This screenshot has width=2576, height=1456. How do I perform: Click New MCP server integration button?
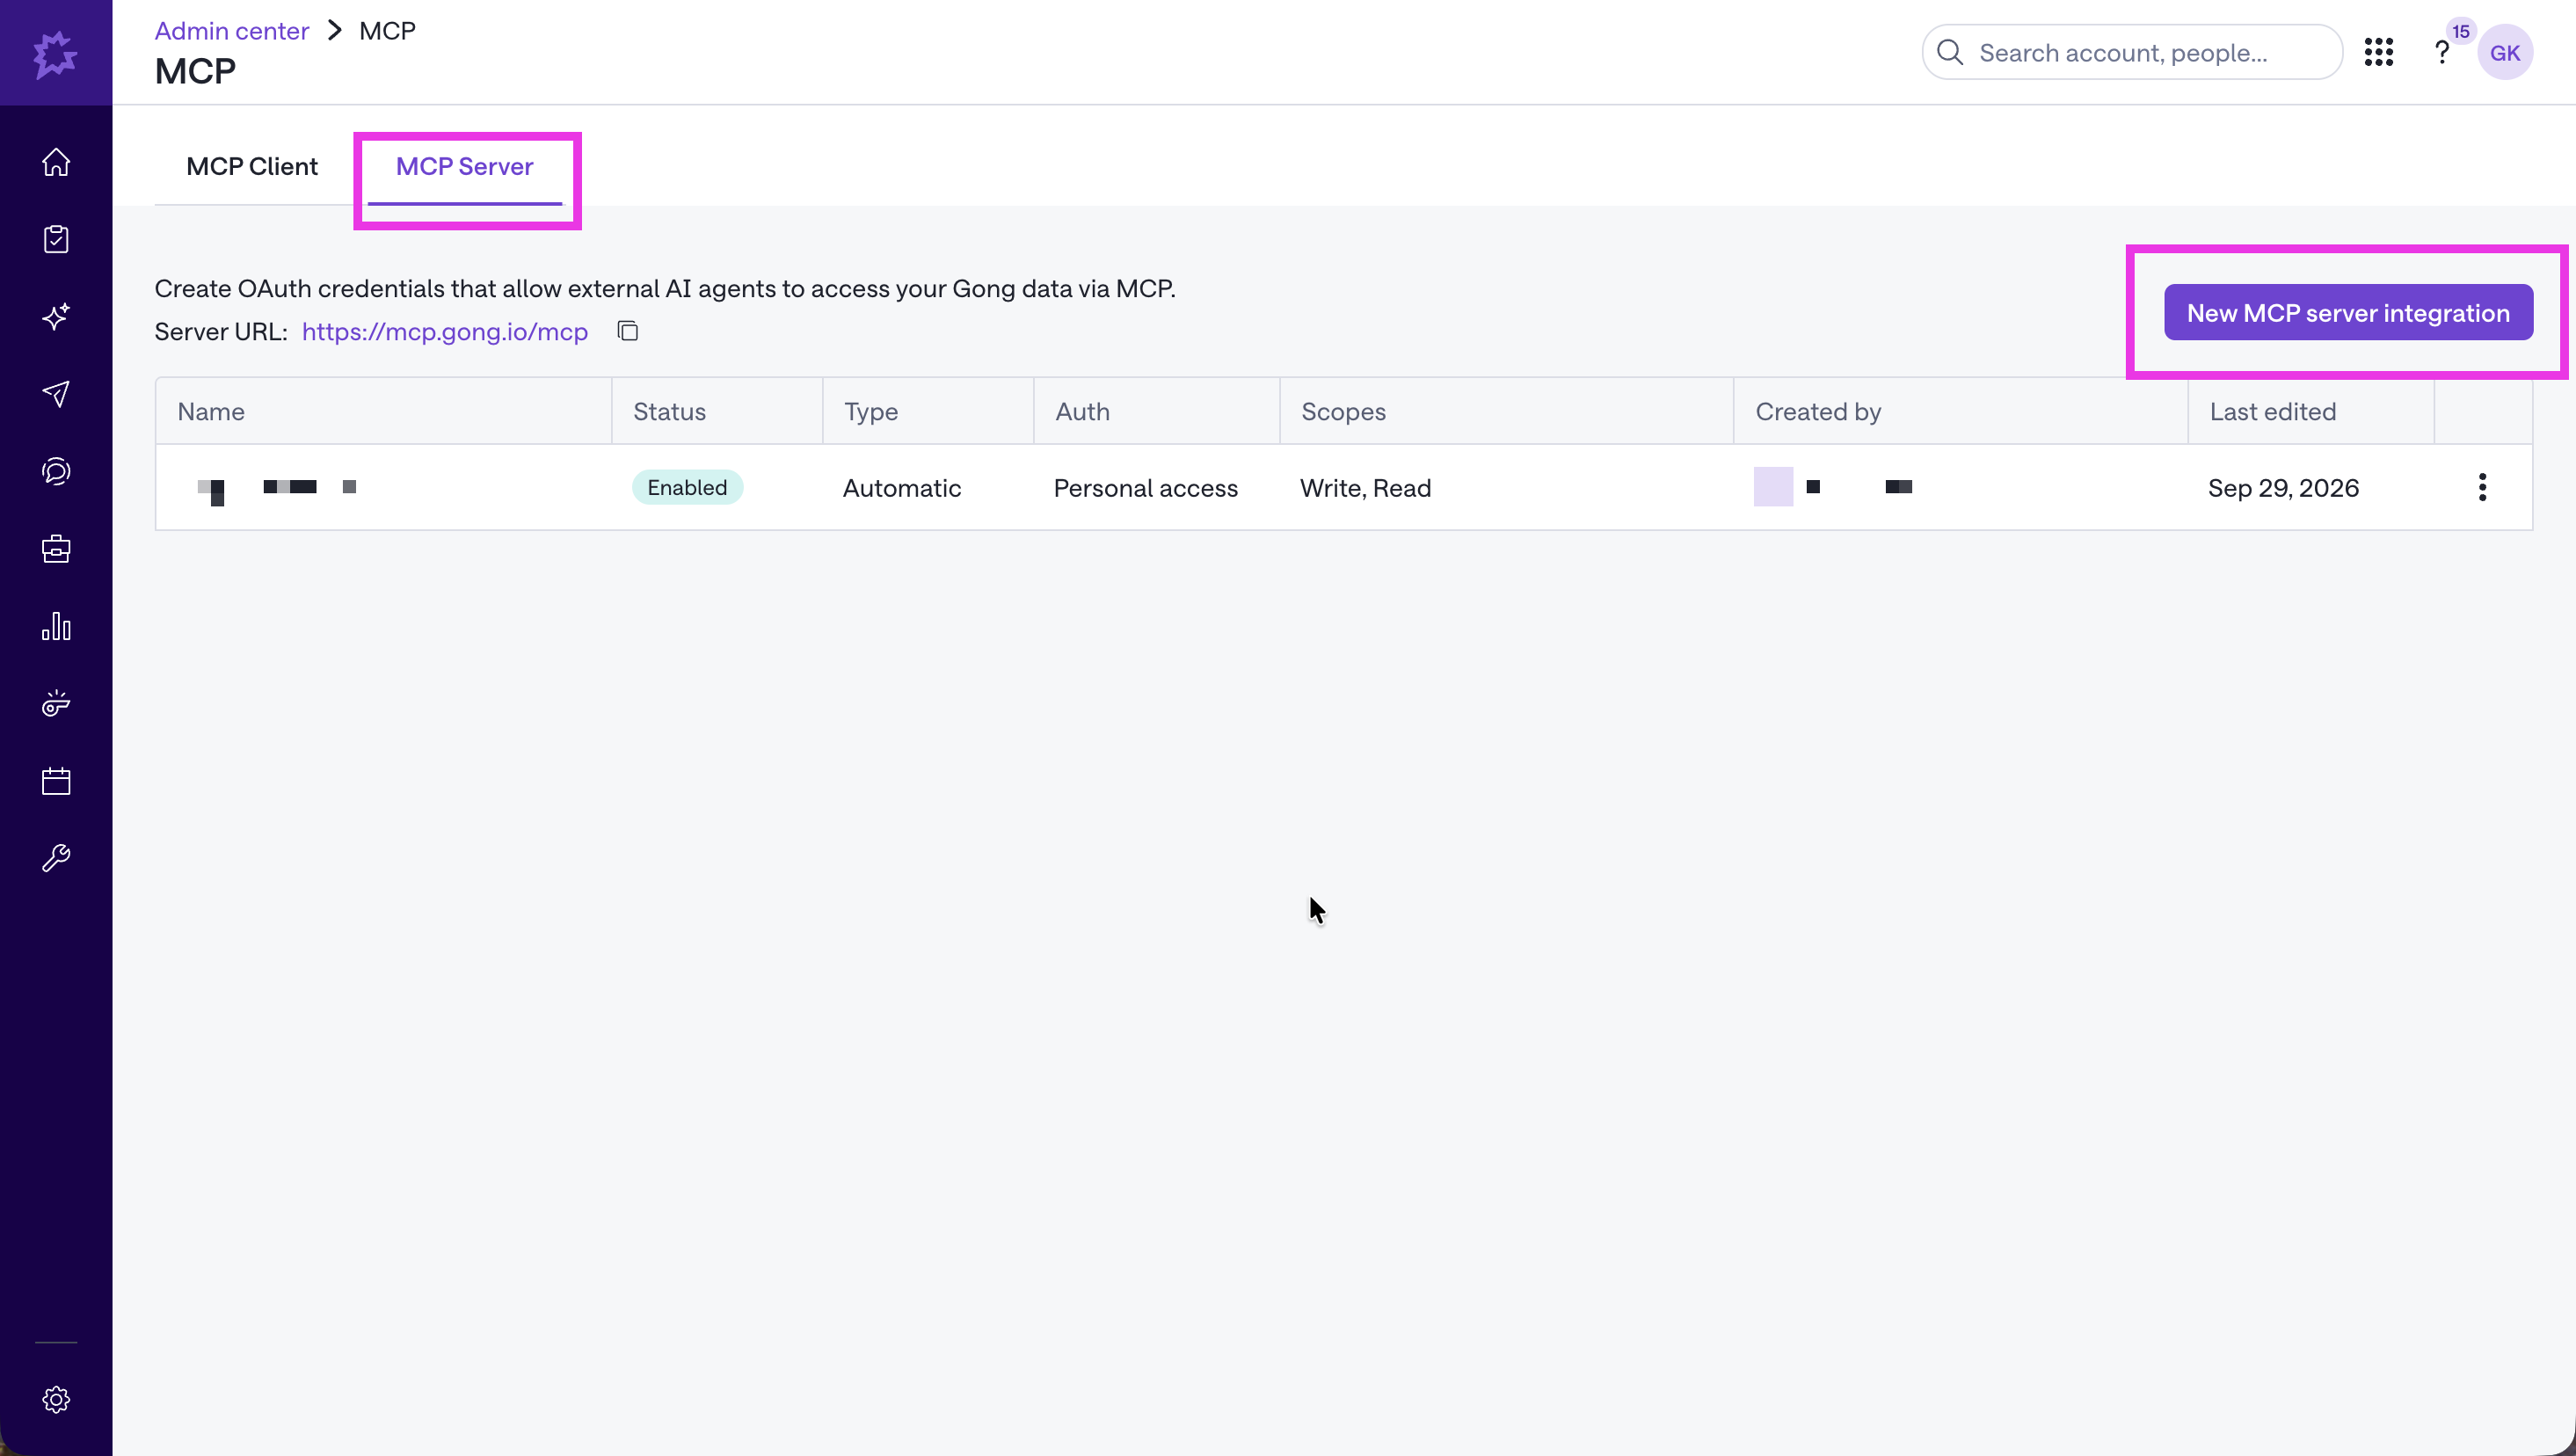click(2348, 312)
